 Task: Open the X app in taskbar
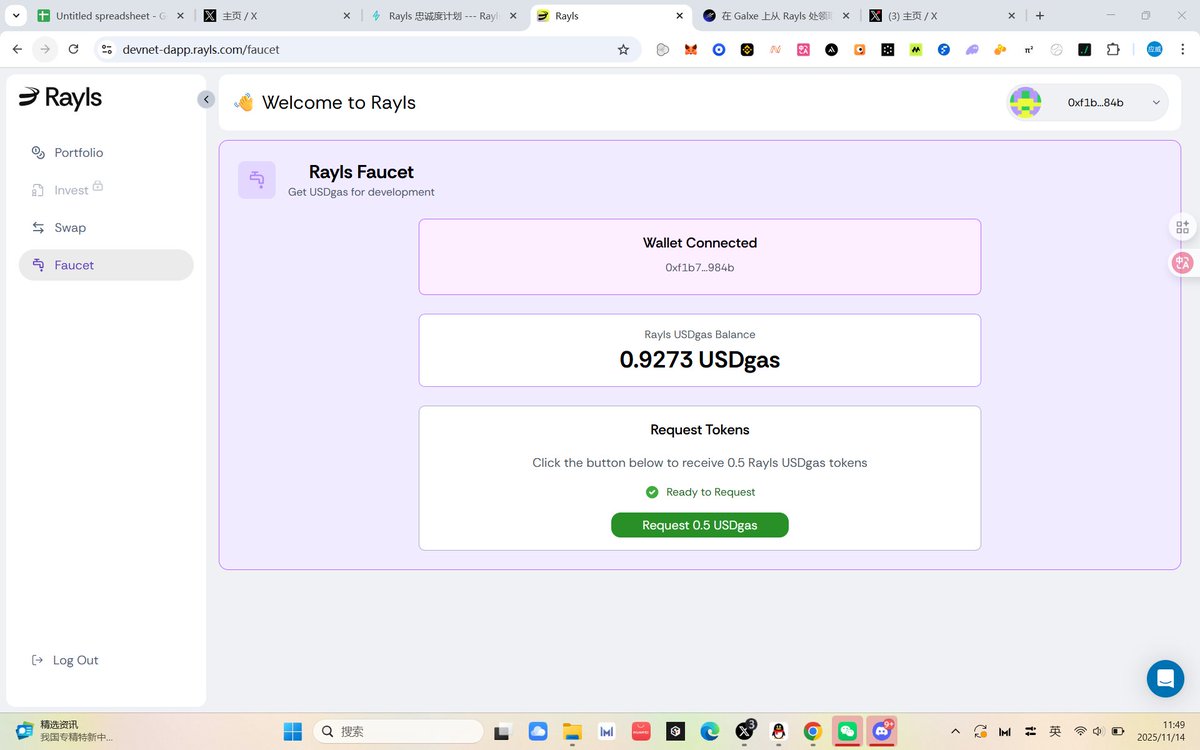[745, 732]
